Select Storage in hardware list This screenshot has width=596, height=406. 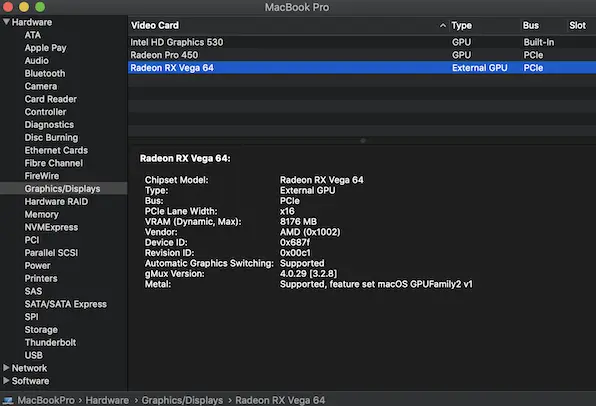(x=41, y=330)
